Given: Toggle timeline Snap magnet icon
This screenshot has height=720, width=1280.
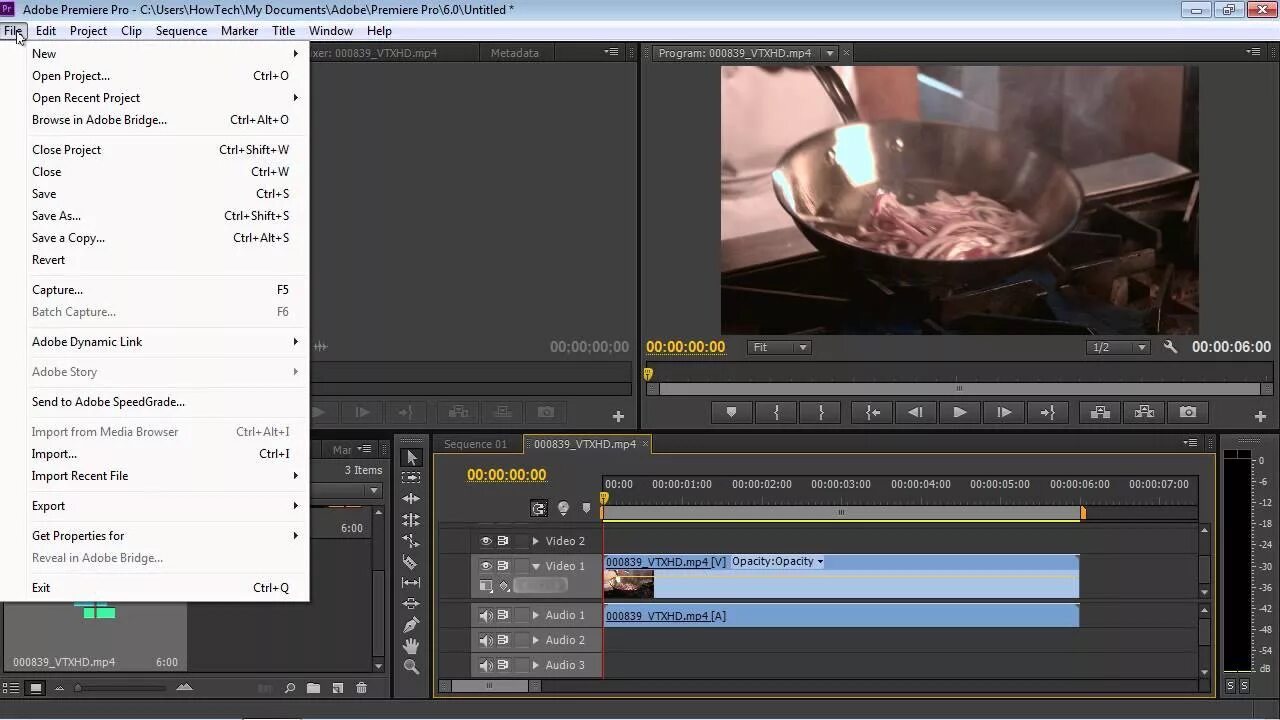Looking at the screenshot, I should click(539, 508).
